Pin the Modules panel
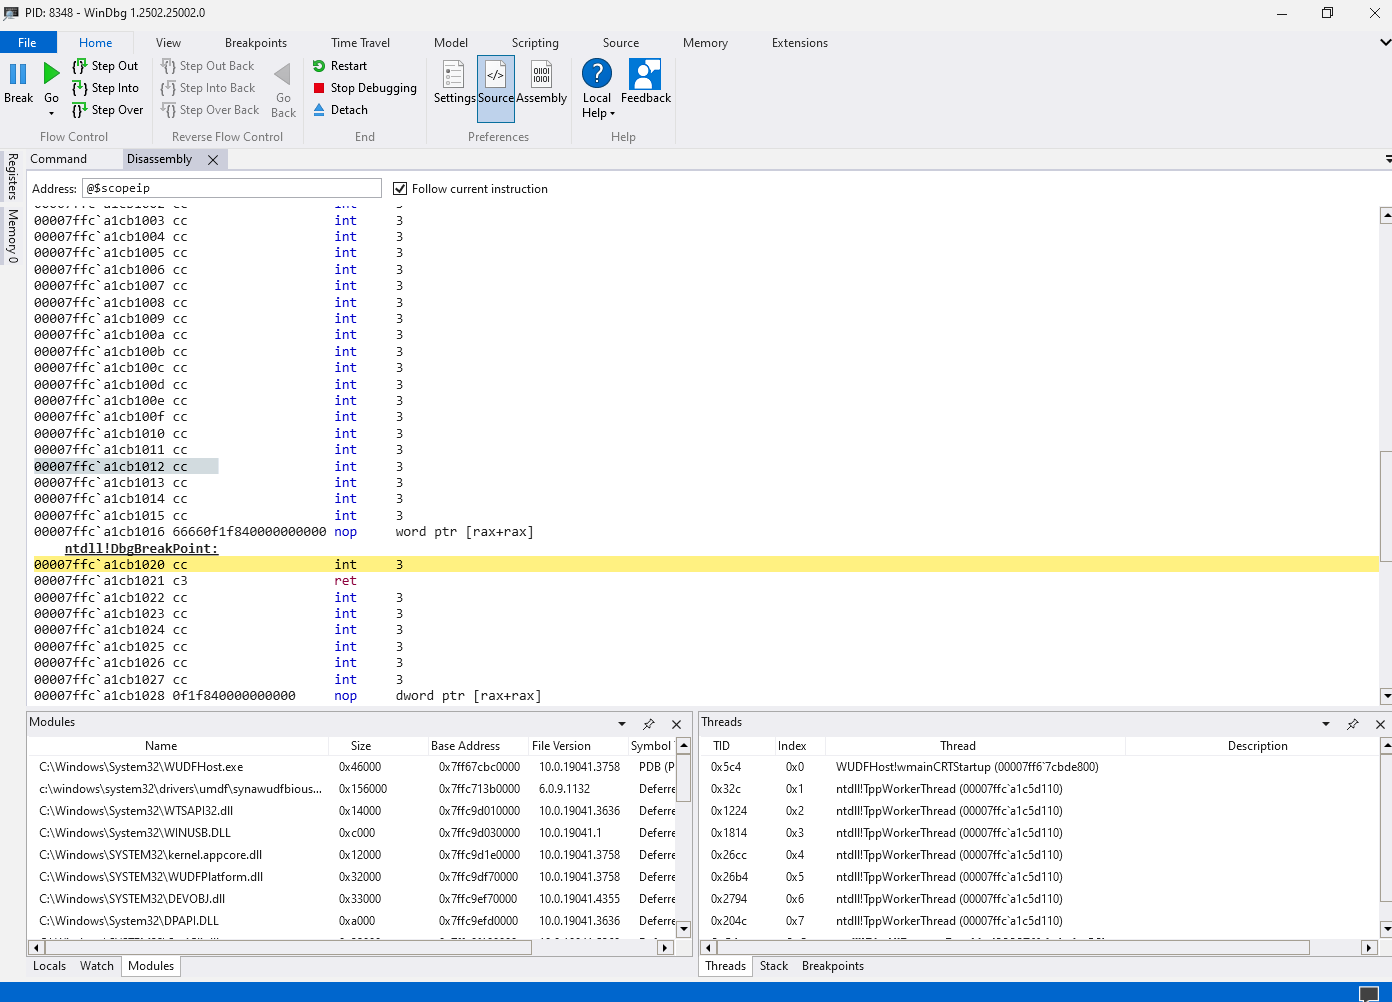 click(x=649, y=724)
